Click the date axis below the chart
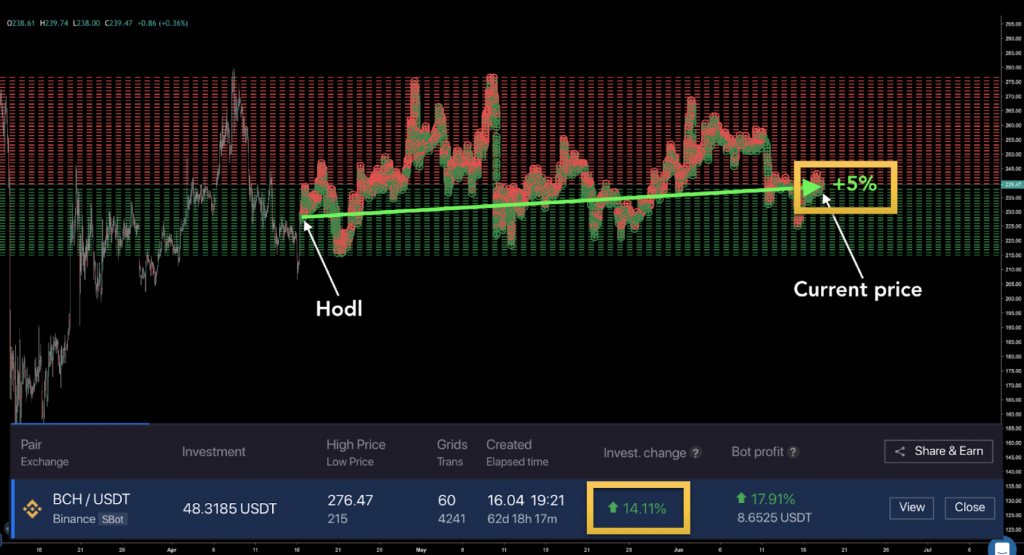Screen dimensions: 1024x555 (500, 549)
